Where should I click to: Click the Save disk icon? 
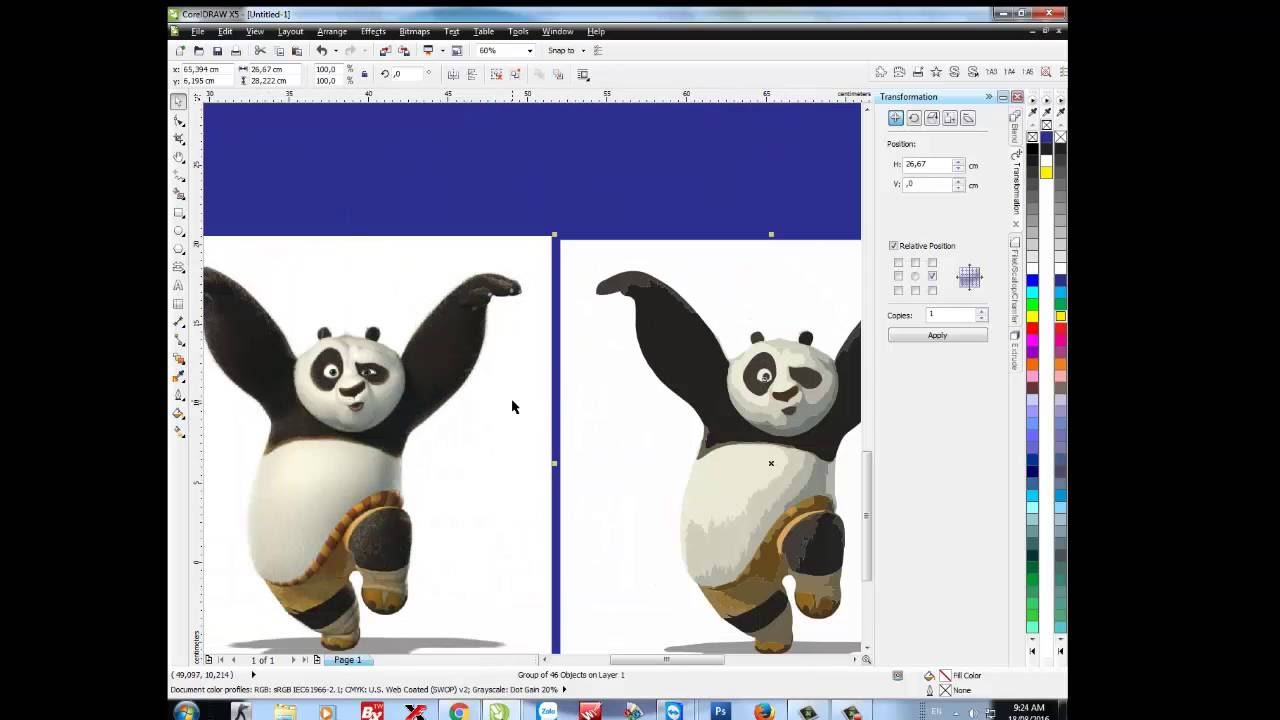pos(217,50)
